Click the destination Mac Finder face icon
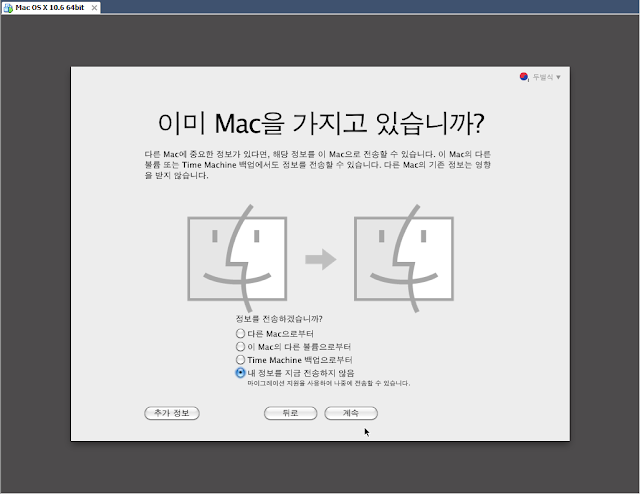The width and height of the screenshot is (640, 494). pyautogui.click(x=404, y=259)
